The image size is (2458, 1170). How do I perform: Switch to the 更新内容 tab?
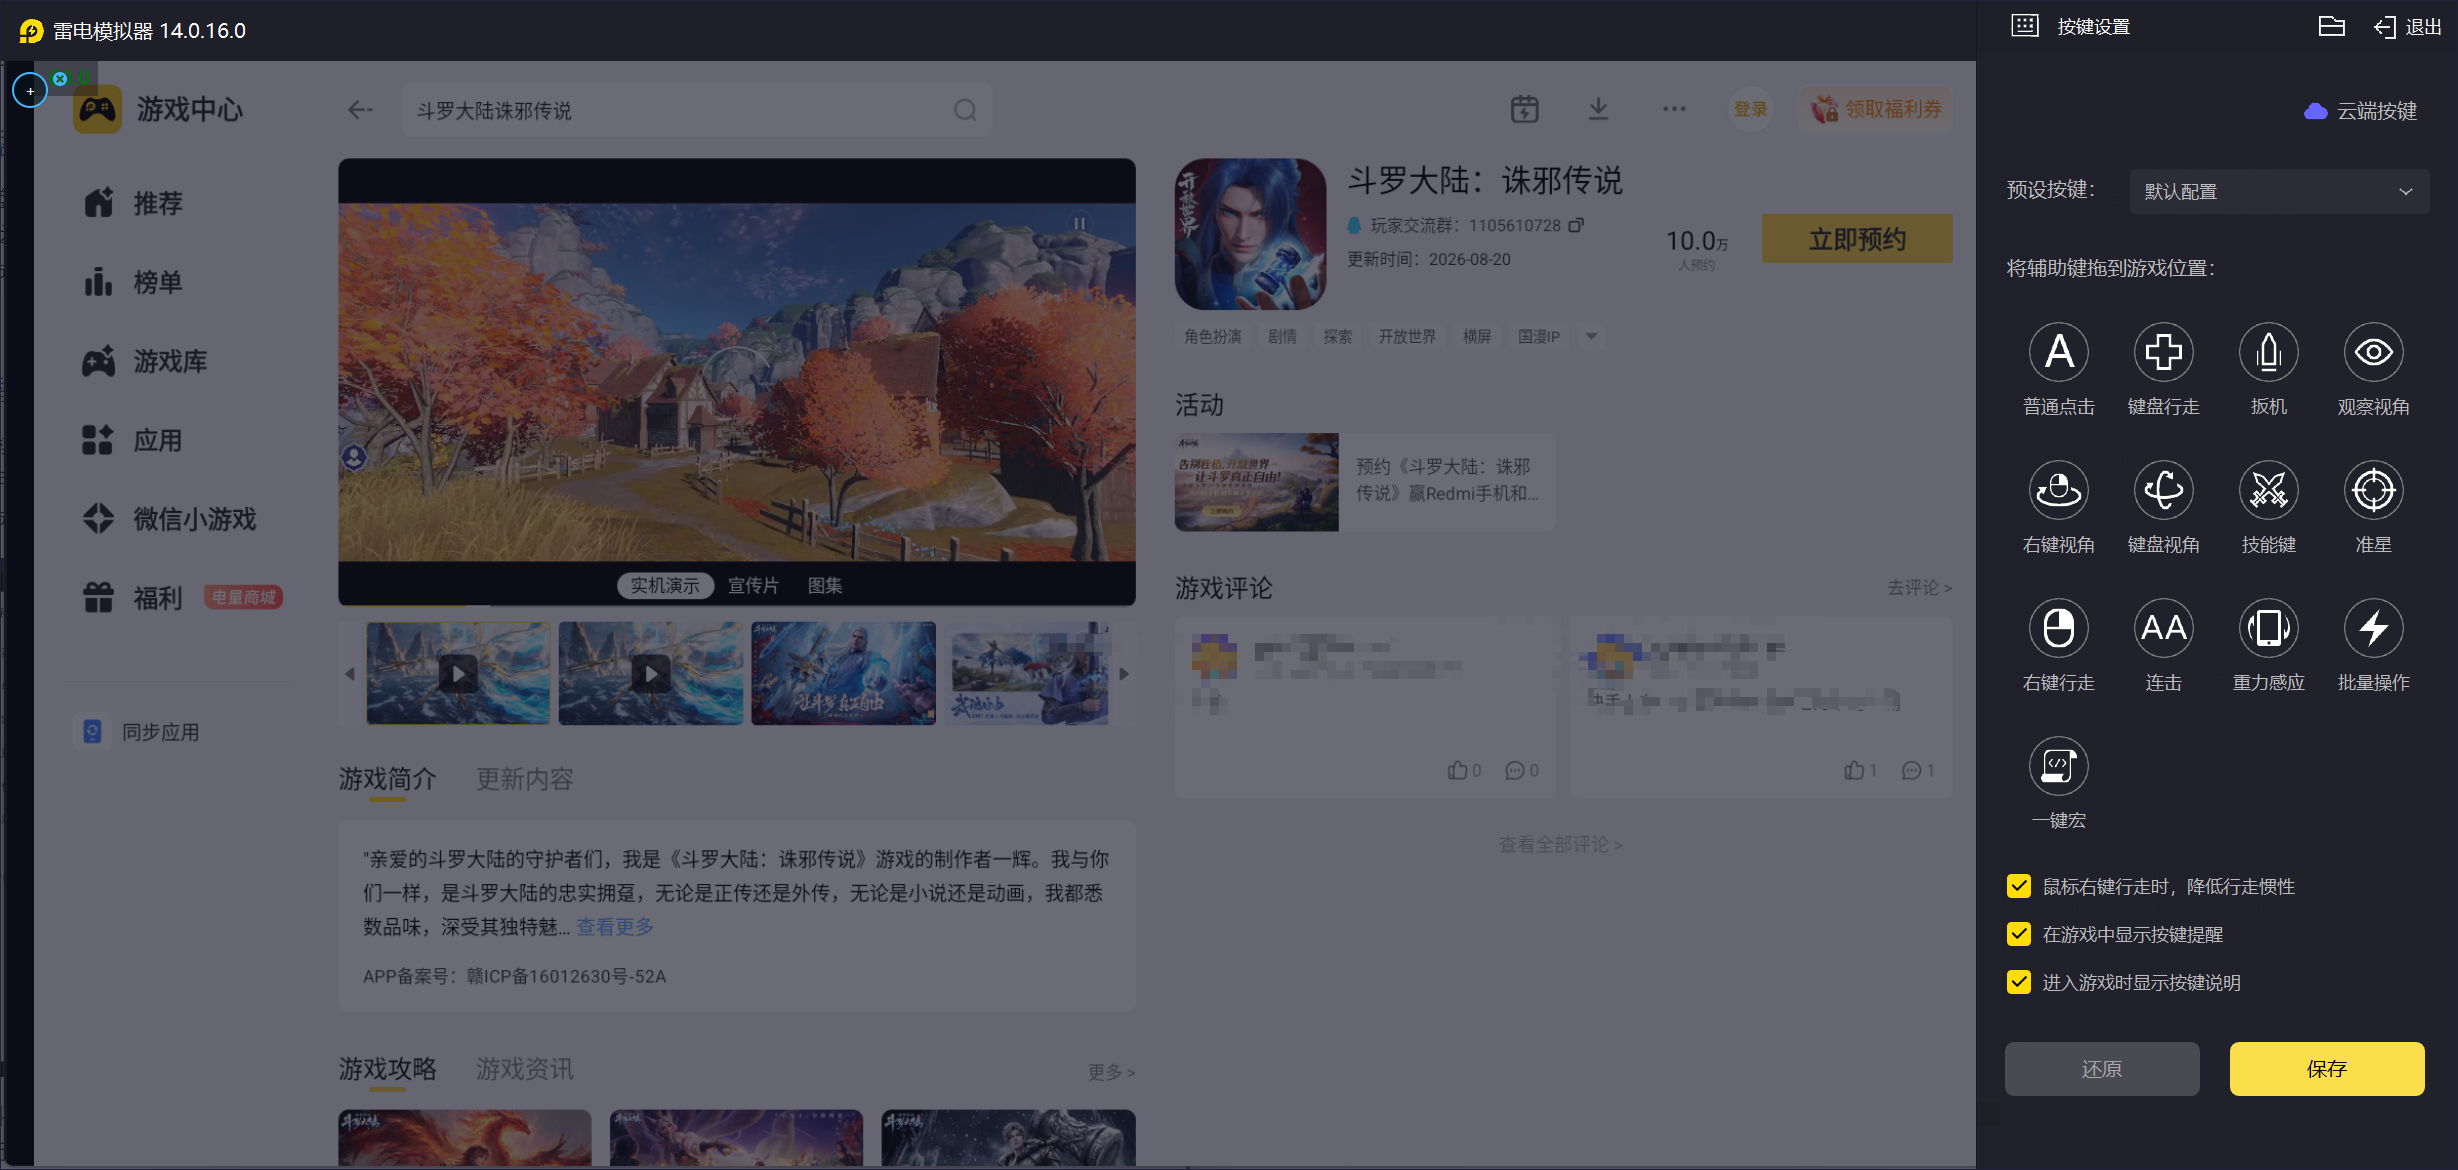point(525,779)
